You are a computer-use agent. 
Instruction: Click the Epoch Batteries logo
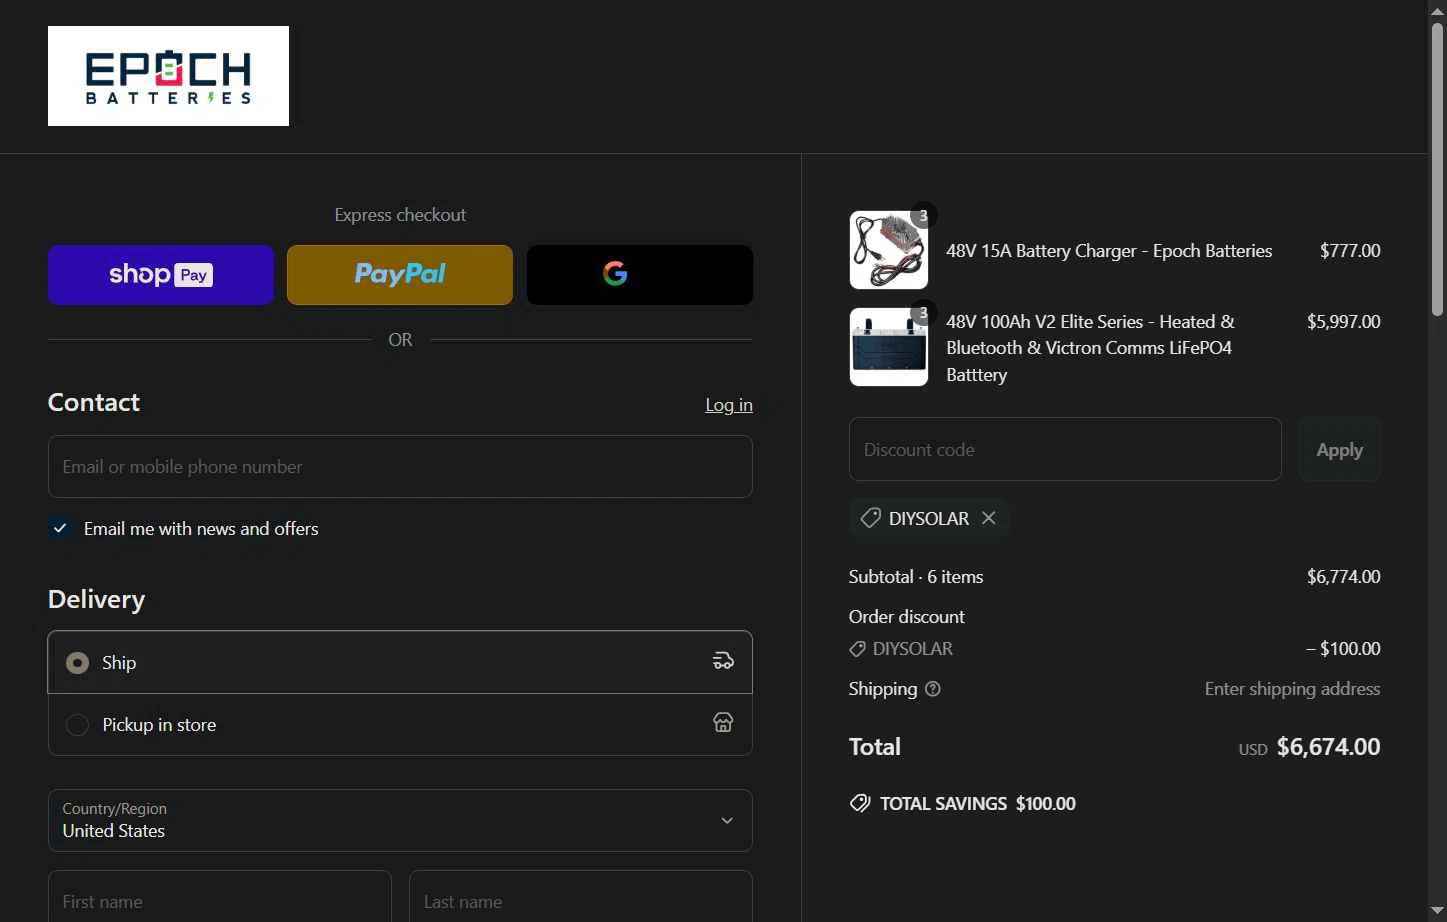168,76
